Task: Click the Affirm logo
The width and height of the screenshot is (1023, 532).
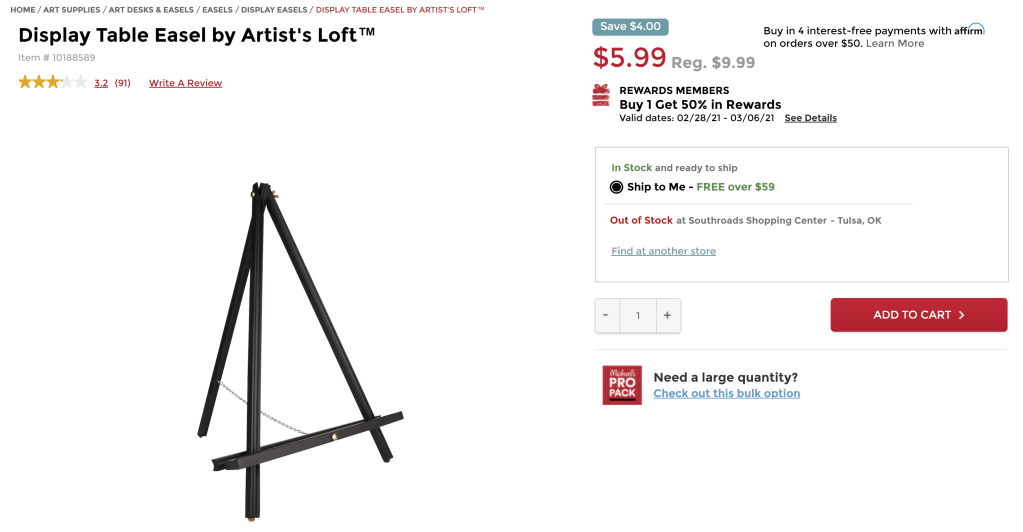Action: pos(969,30)
